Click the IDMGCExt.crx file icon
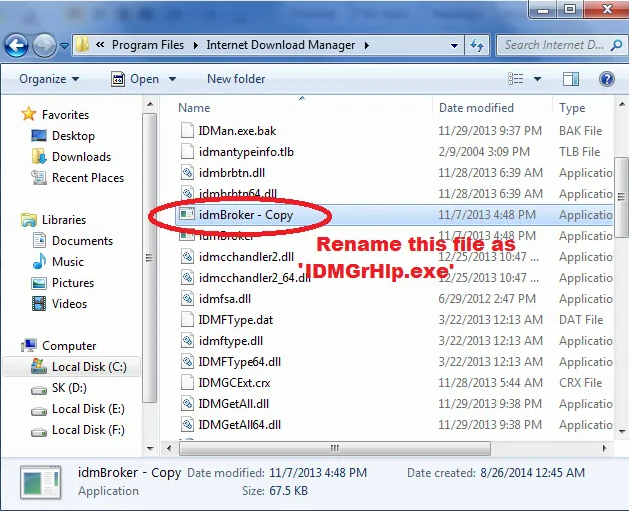The height and width of the screenshot is (511, 629). [x=187, y=383]
